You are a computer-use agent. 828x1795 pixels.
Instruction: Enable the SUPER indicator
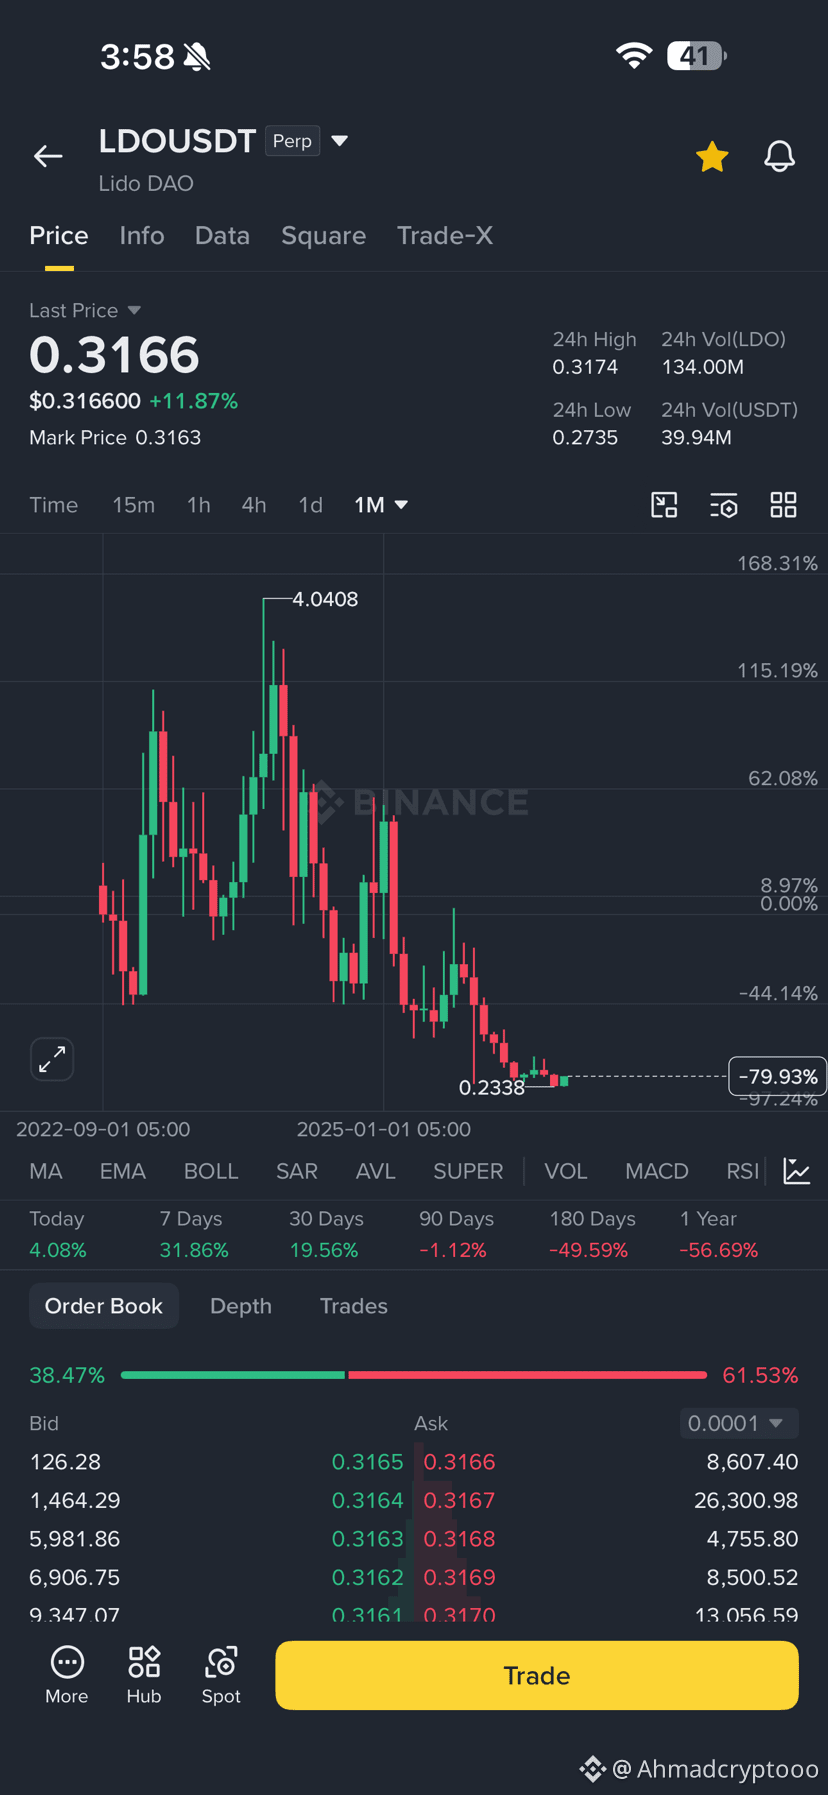468,1171
